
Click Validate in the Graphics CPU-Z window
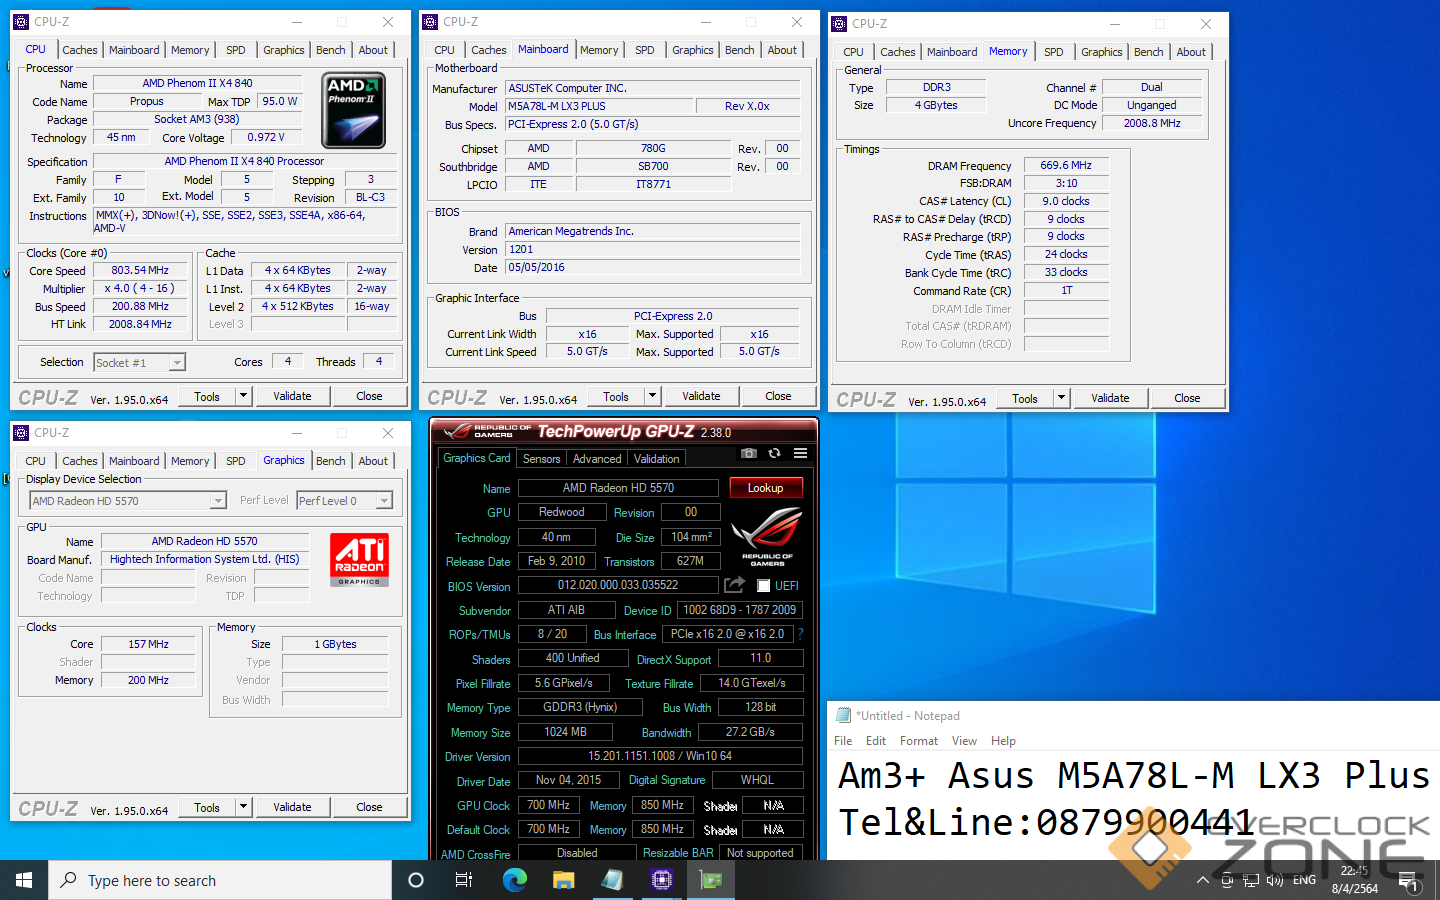click(292, 807)
